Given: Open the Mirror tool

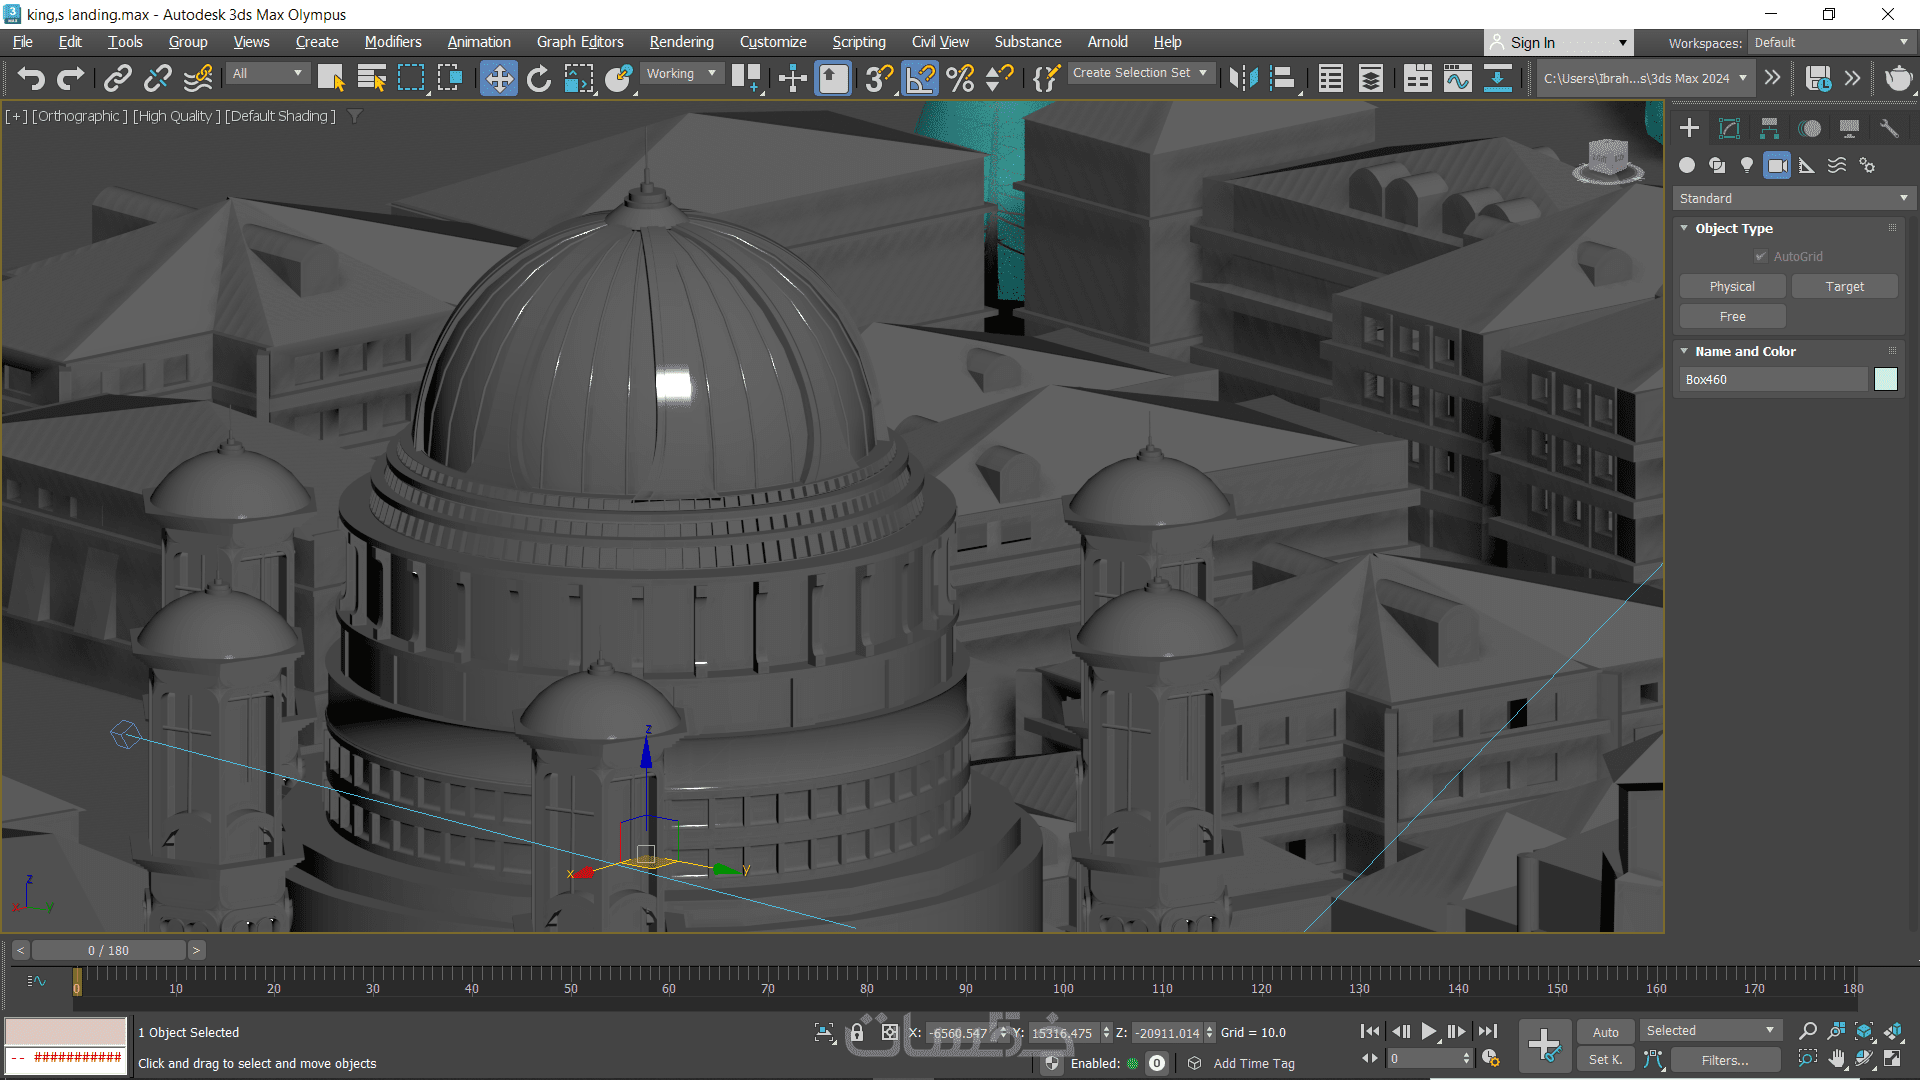Looking at the screenshot, I should [x=1243, y=78].
